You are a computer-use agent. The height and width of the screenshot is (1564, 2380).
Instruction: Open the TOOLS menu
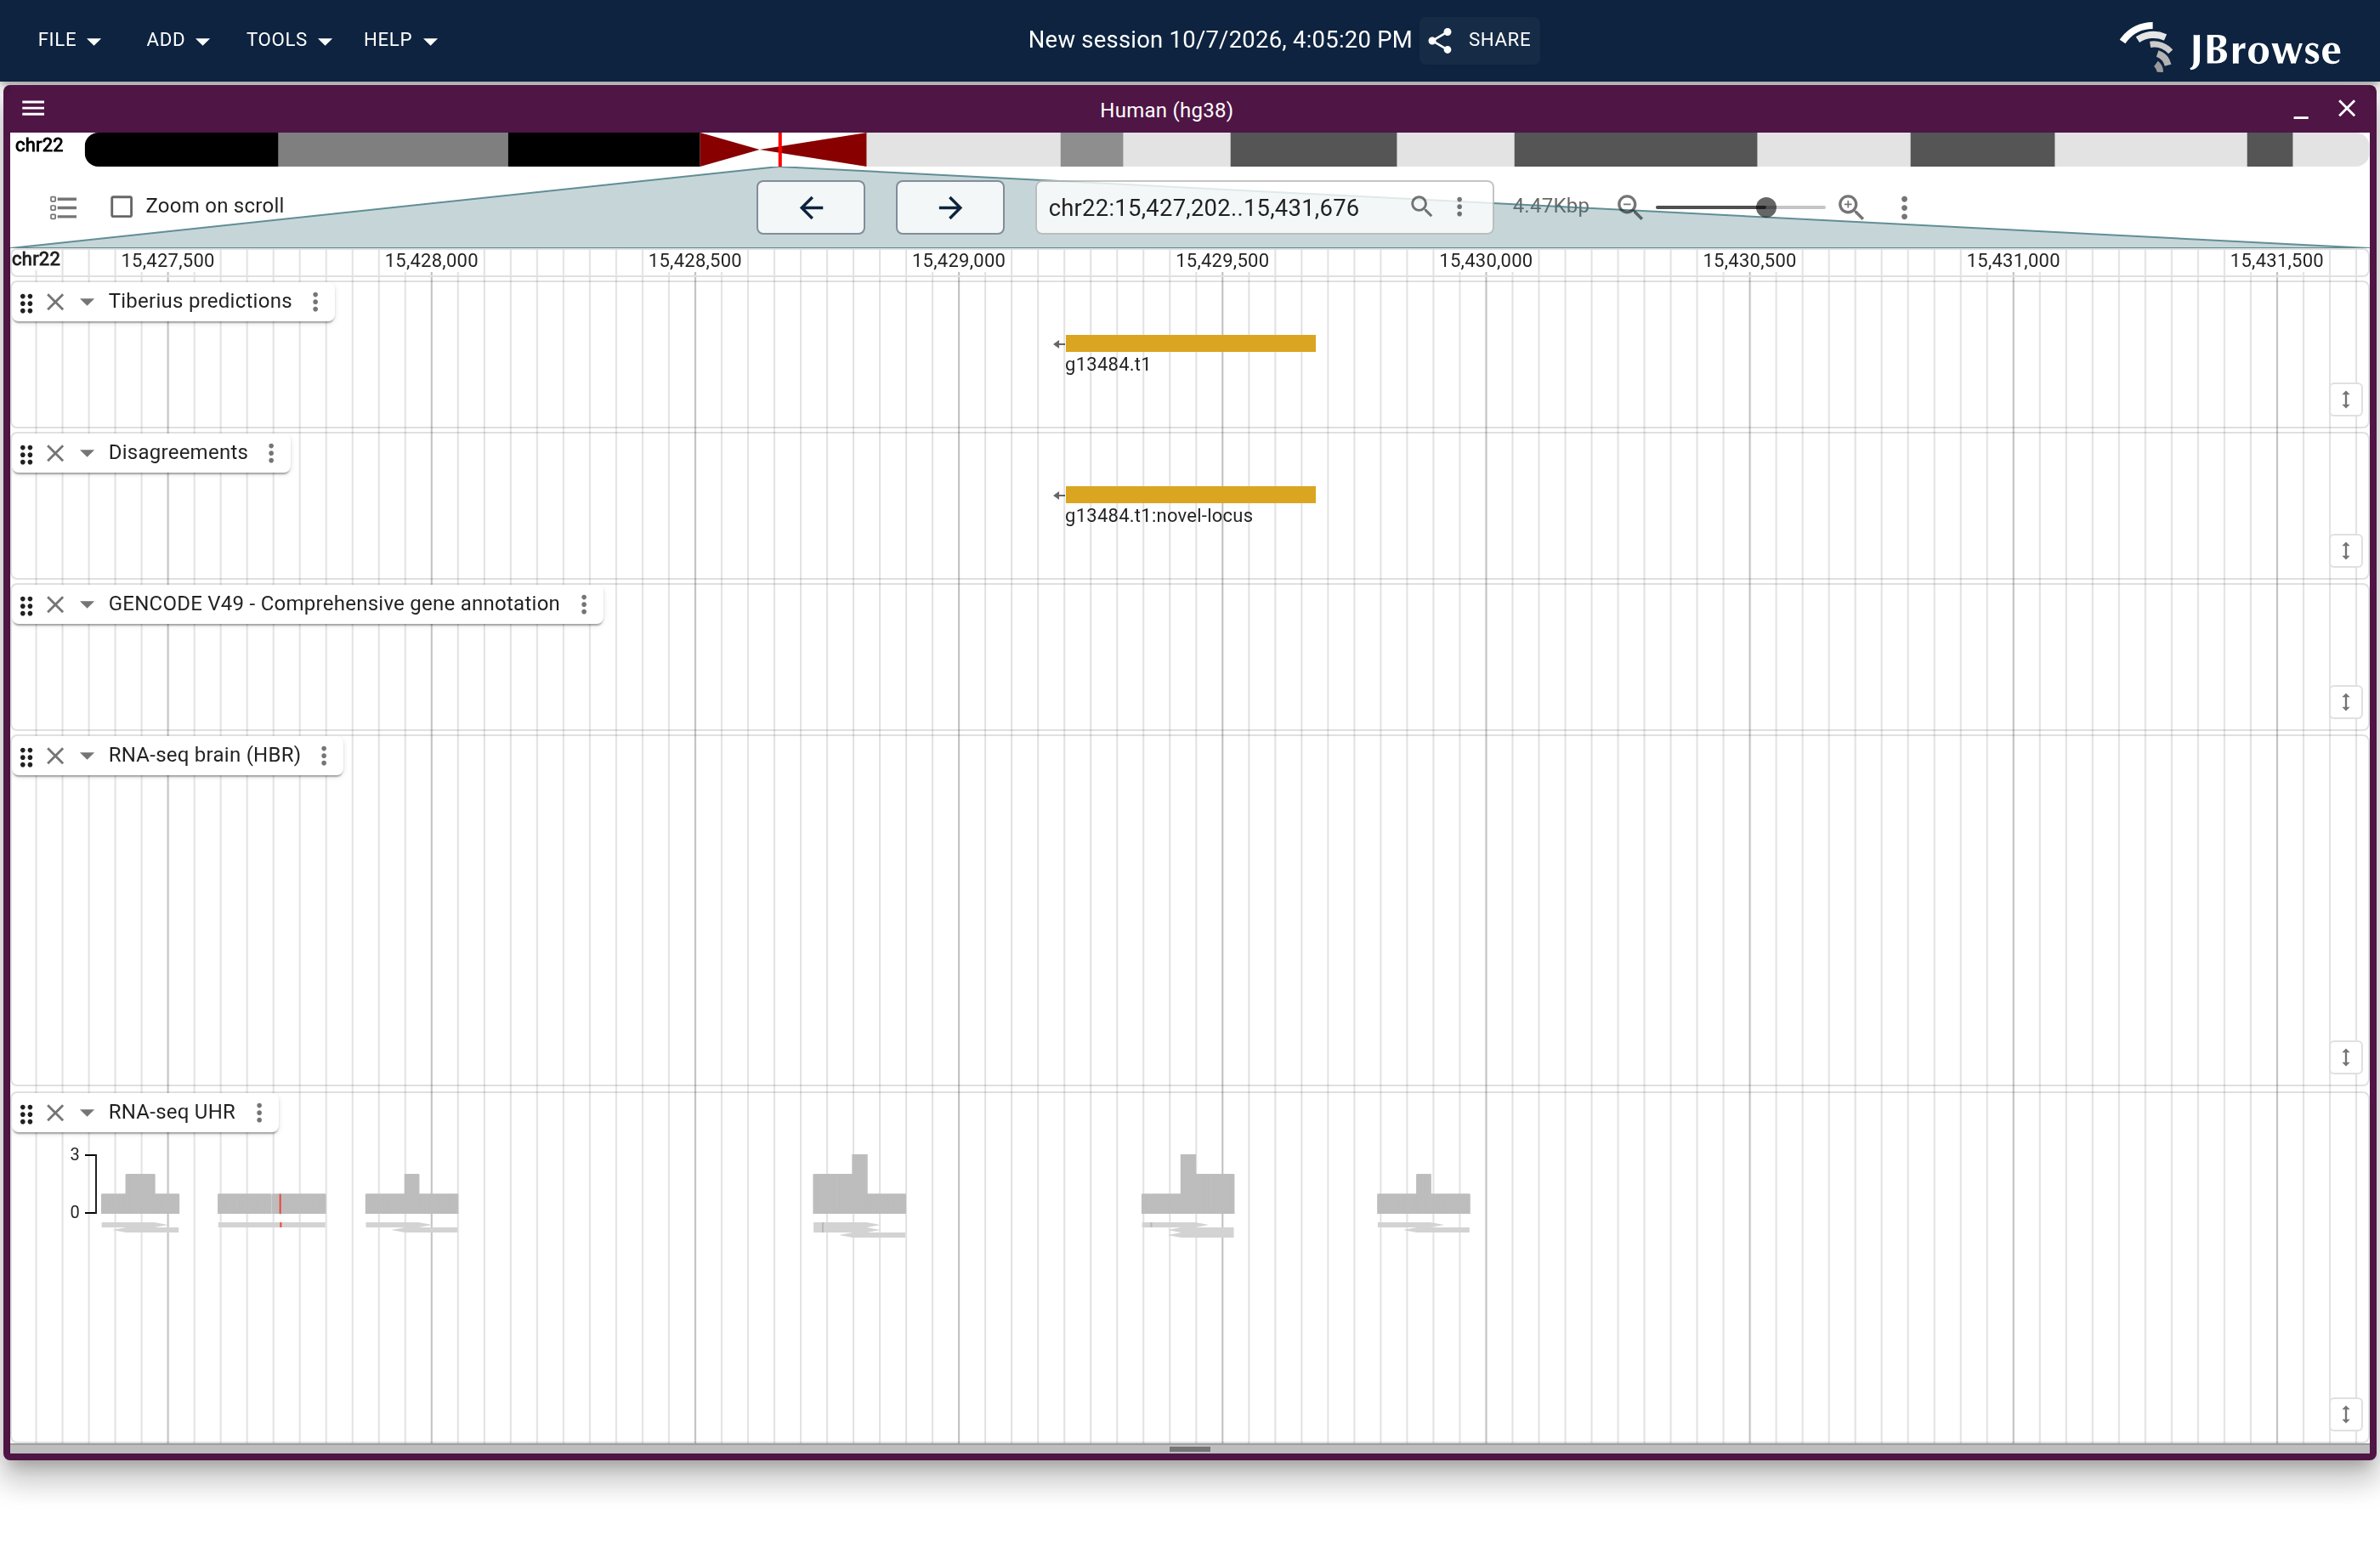click(x=289, y=40)
